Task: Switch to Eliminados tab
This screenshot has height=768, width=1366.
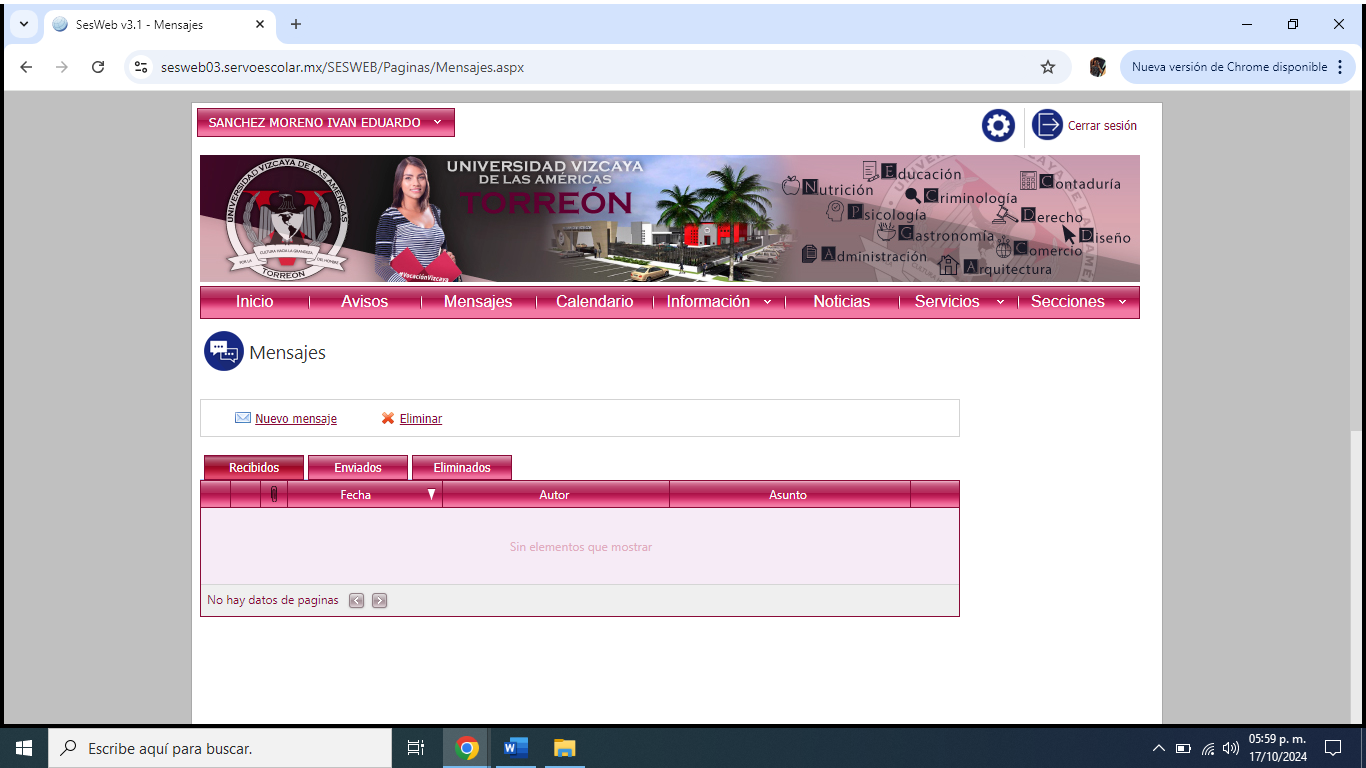Action: 462,468
